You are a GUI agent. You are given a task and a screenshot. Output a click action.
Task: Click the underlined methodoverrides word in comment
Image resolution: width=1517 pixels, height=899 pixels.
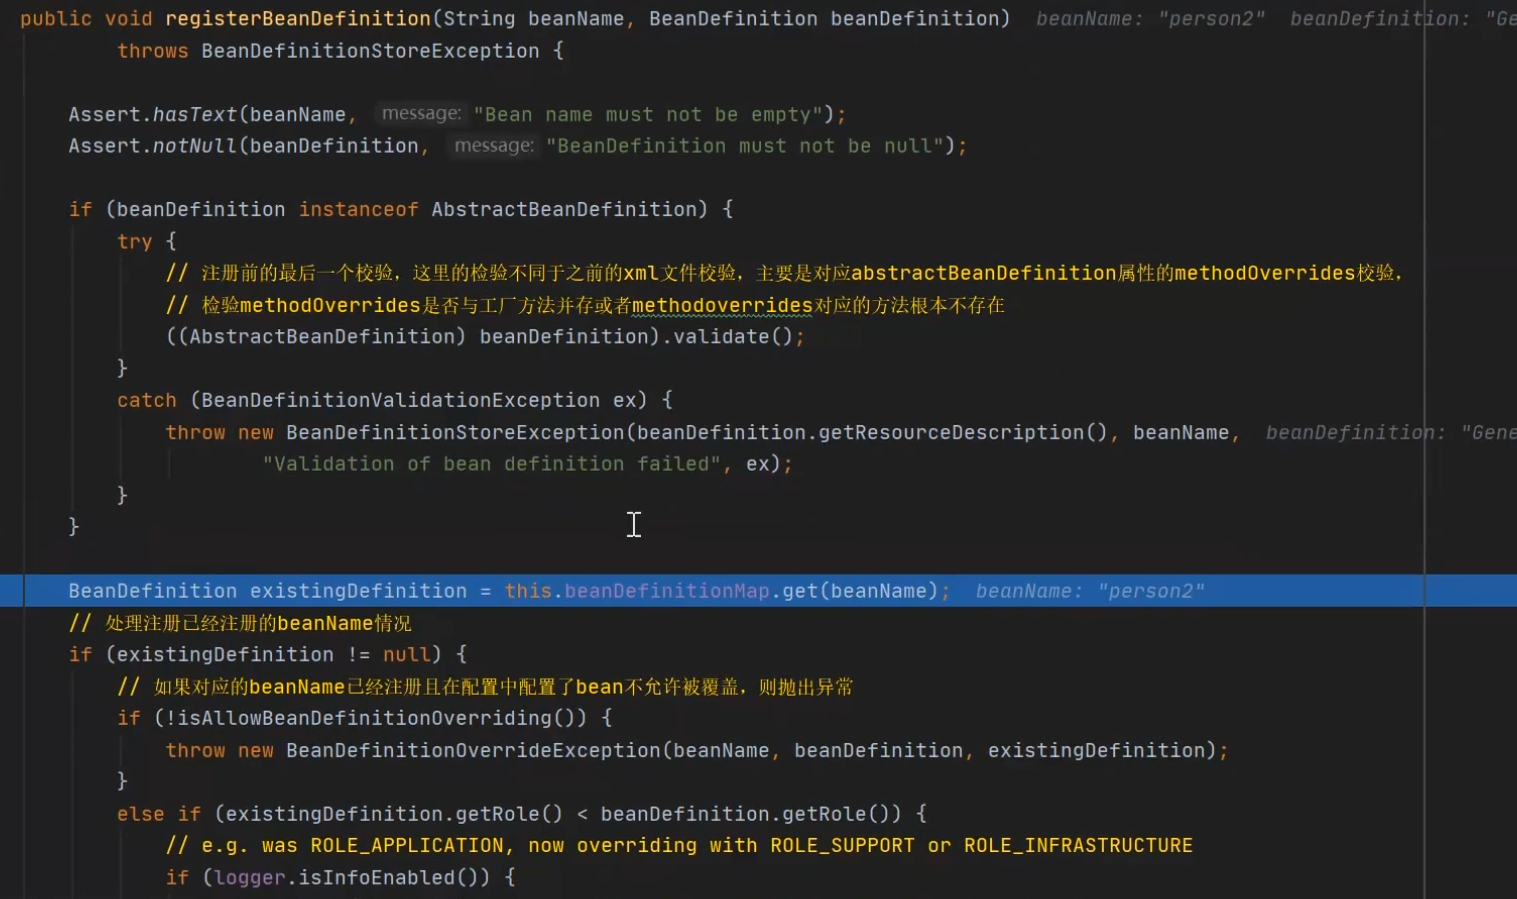point(722,305)
